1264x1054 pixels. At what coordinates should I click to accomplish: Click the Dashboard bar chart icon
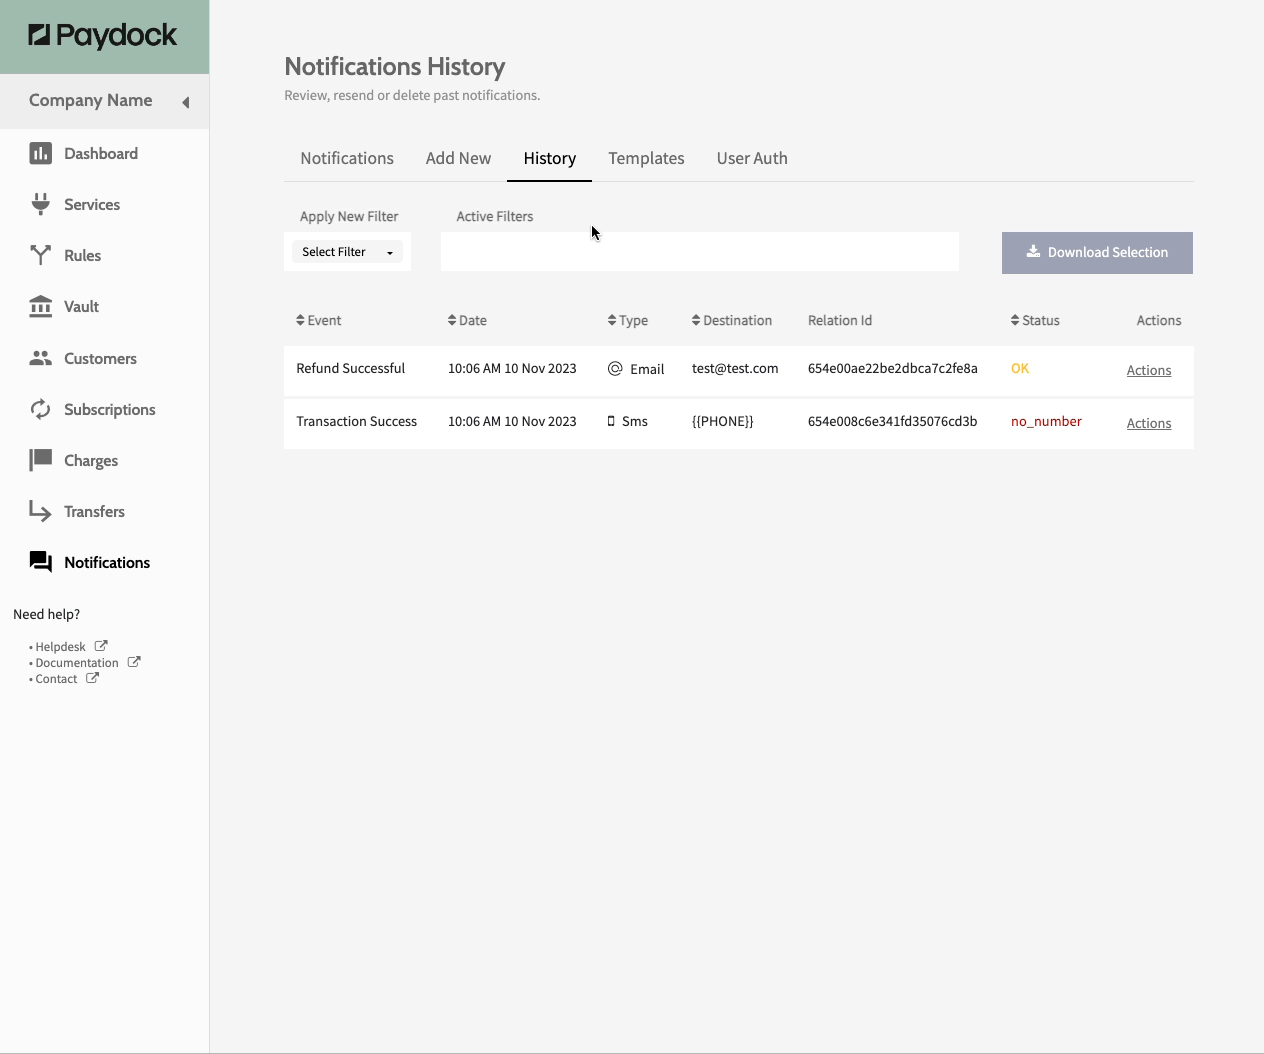(x=40, y=153)
